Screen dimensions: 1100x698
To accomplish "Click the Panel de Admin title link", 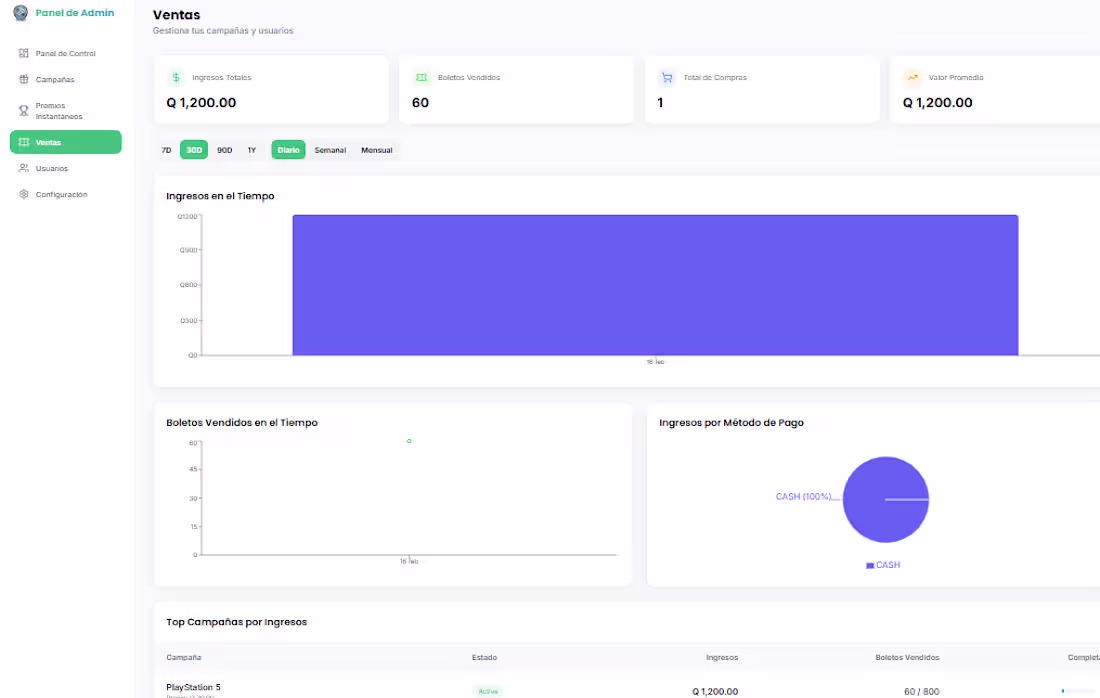I will [x=74, y=13].
